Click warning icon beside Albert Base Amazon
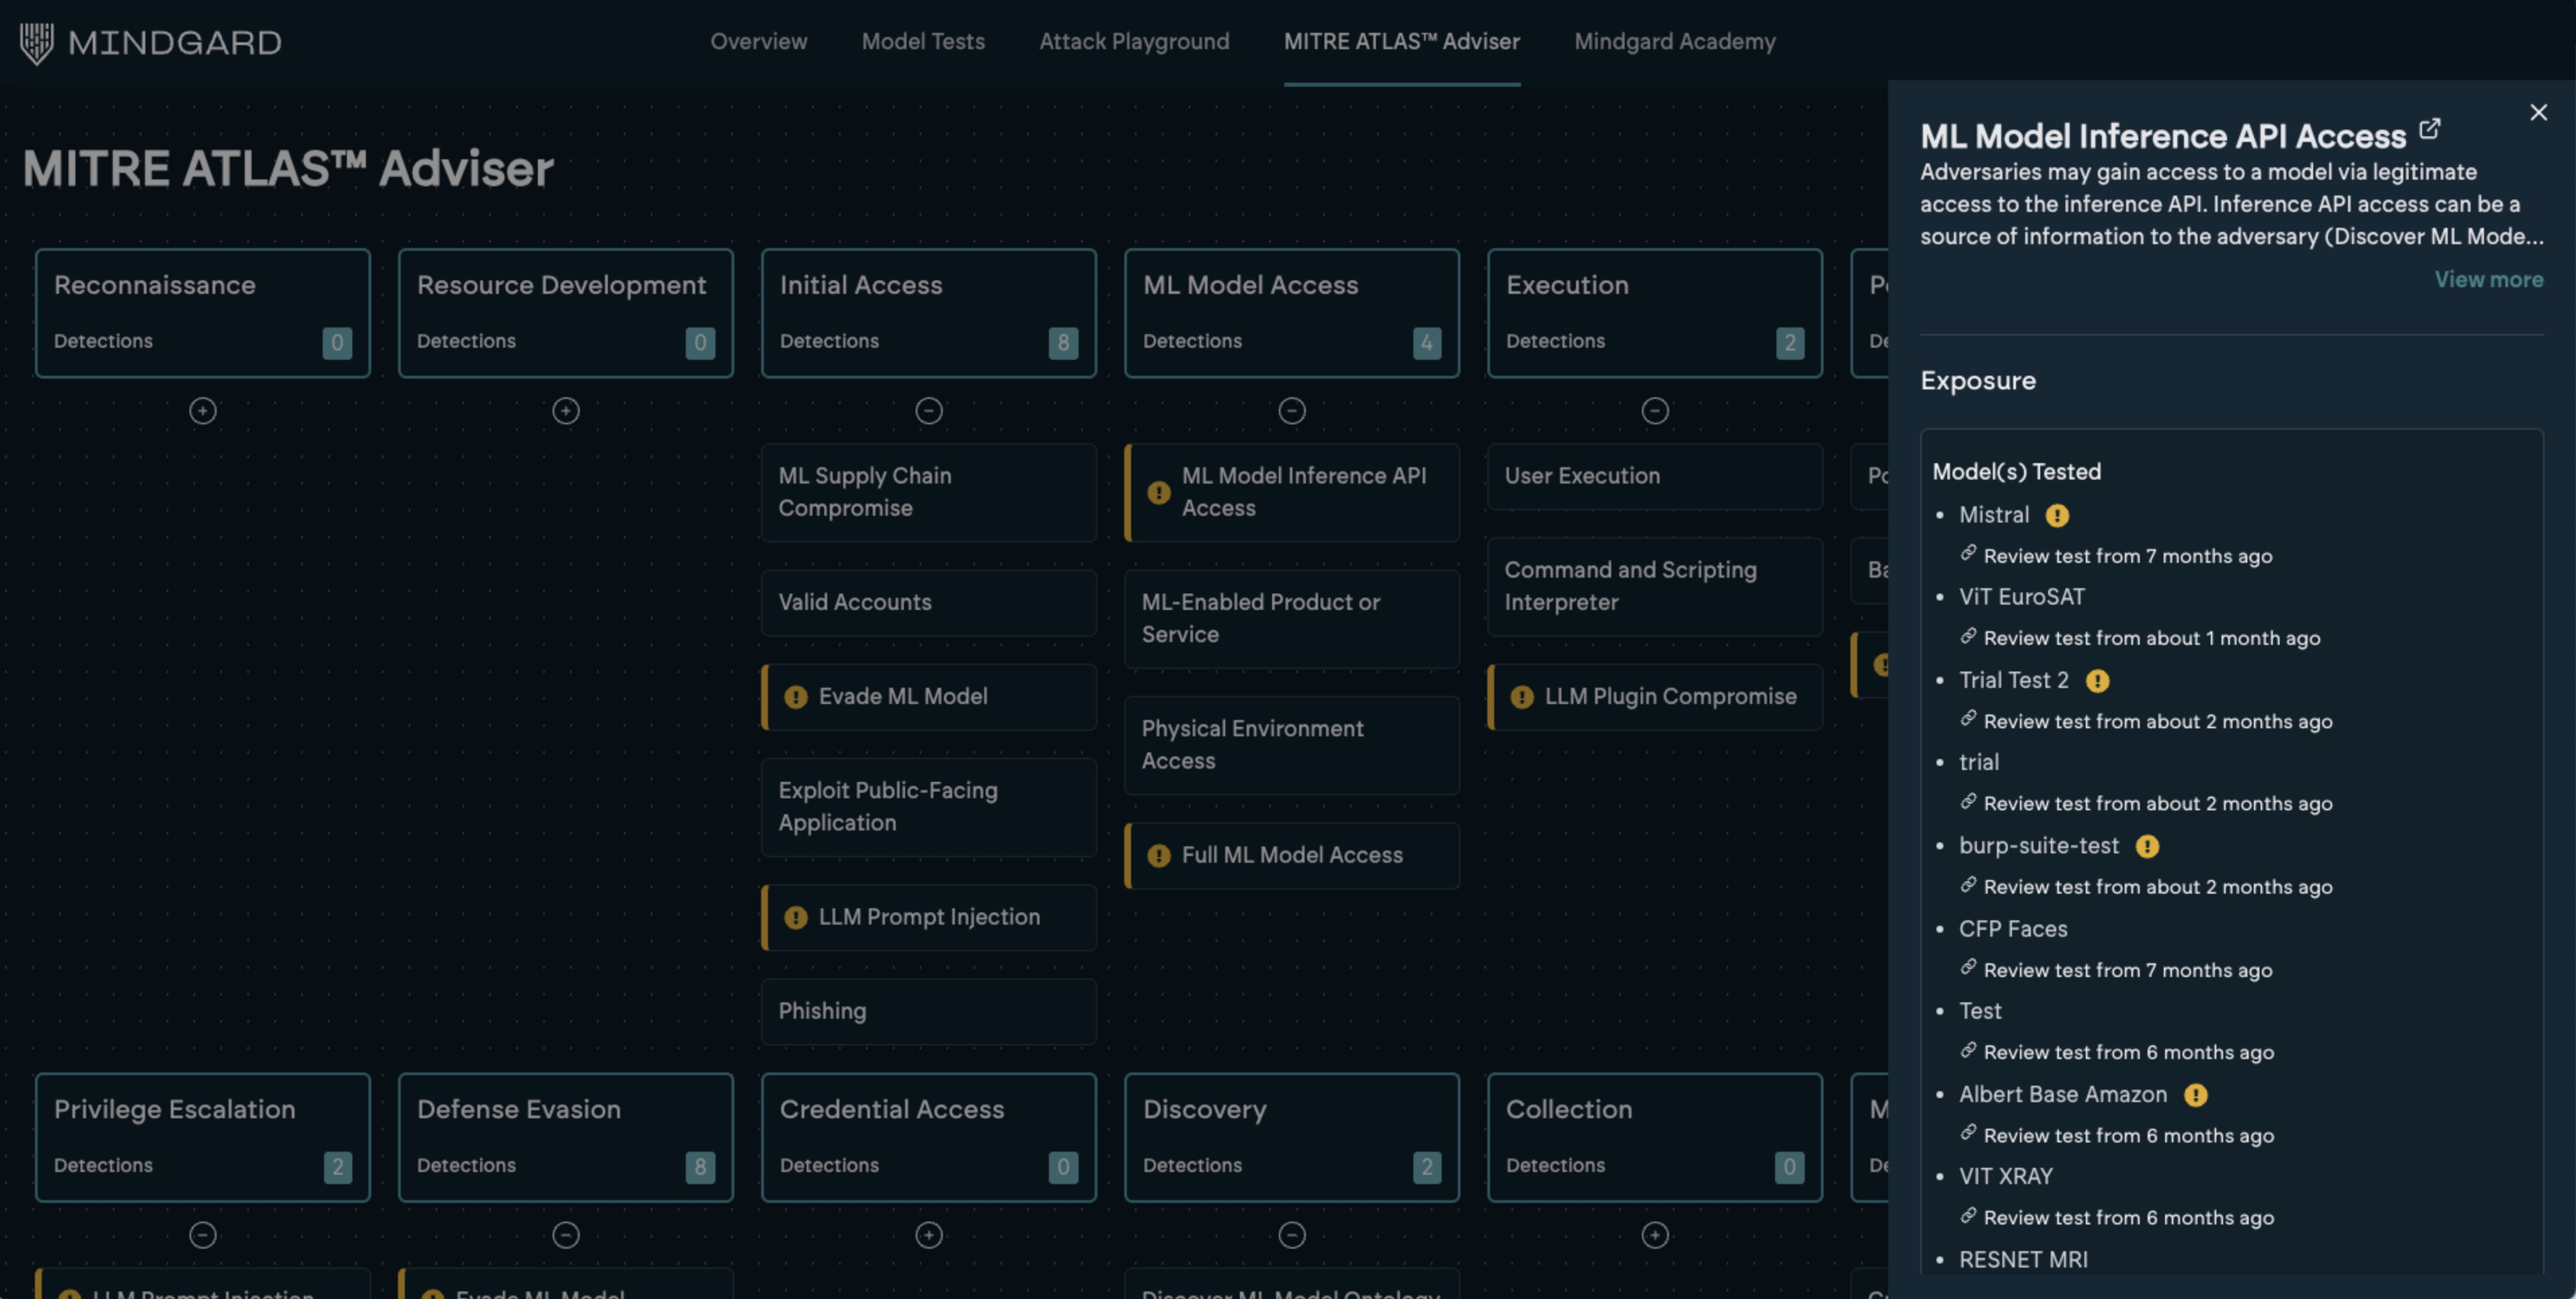The width and height of the screenshot is (2576, 1299). click(x=2195, y=1095)
